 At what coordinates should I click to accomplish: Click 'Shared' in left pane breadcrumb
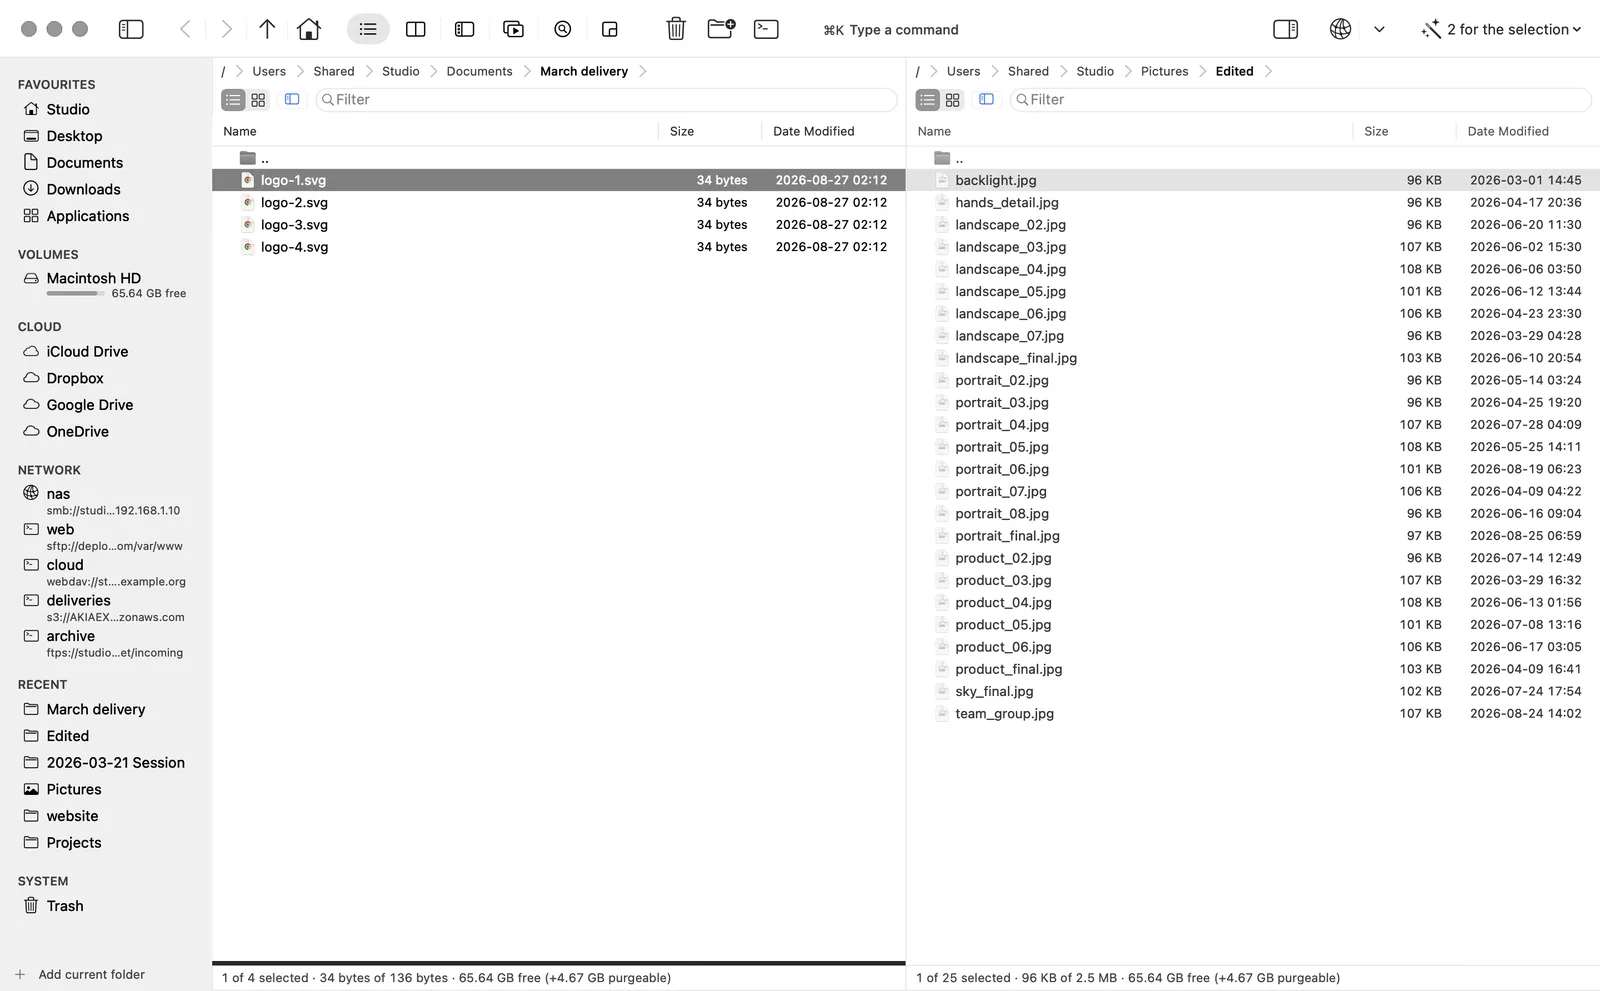point(334,71)
